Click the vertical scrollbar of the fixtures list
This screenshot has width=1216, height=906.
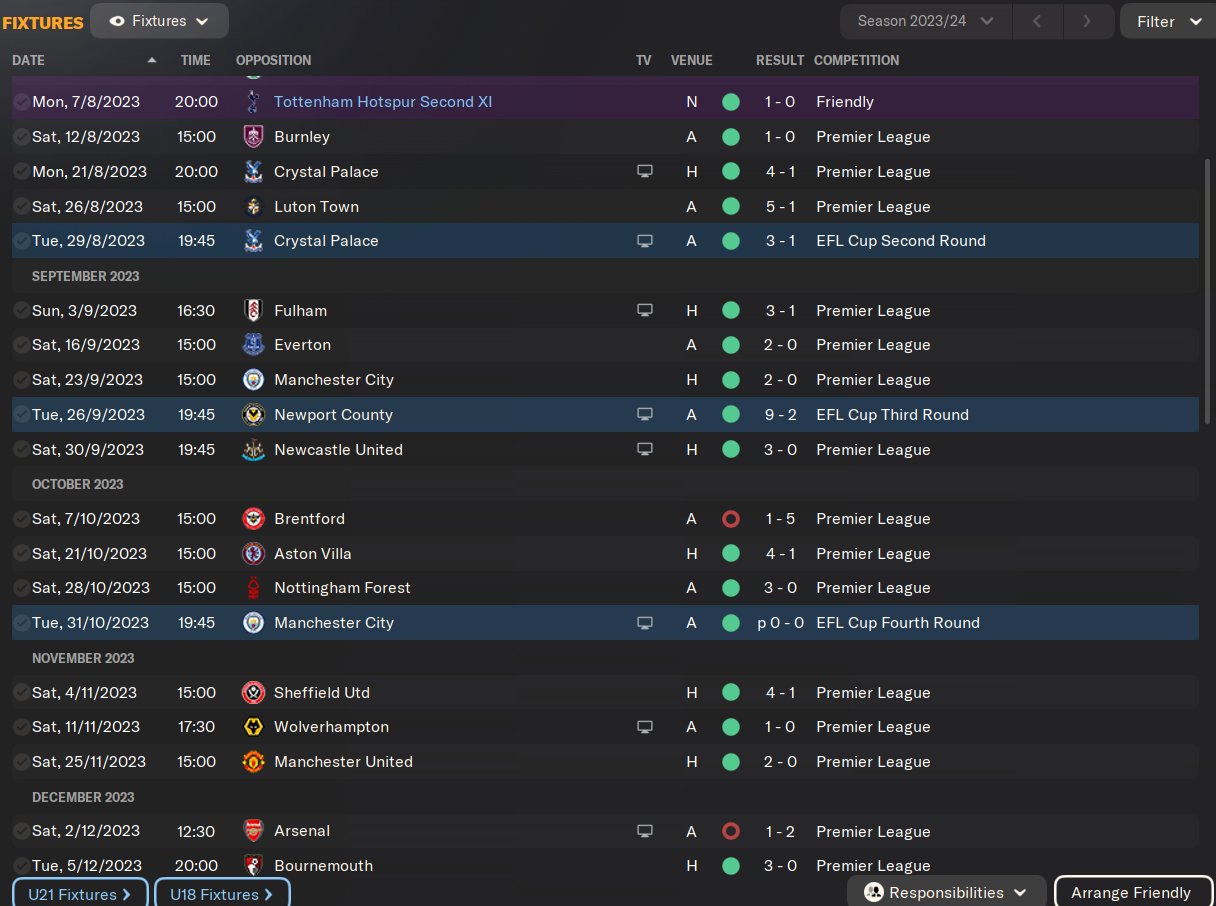click(1208, 300)
